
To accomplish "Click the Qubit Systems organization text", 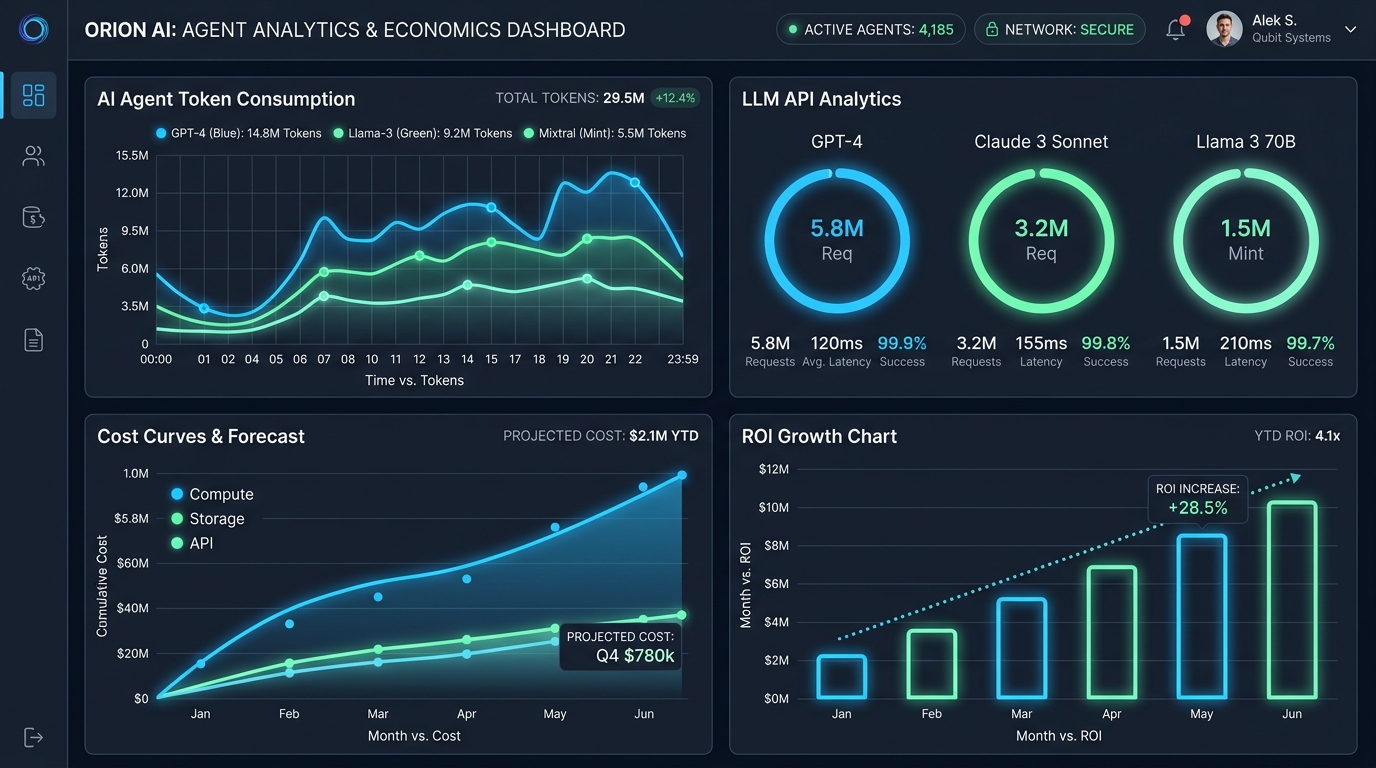I will point(1291,38).
